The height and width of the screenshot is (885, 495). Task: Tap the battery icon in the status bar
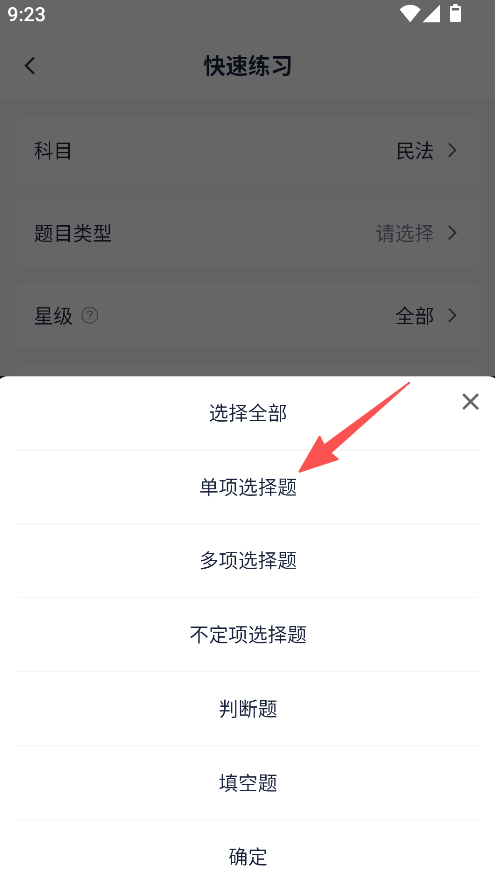(x=455, y=13)
